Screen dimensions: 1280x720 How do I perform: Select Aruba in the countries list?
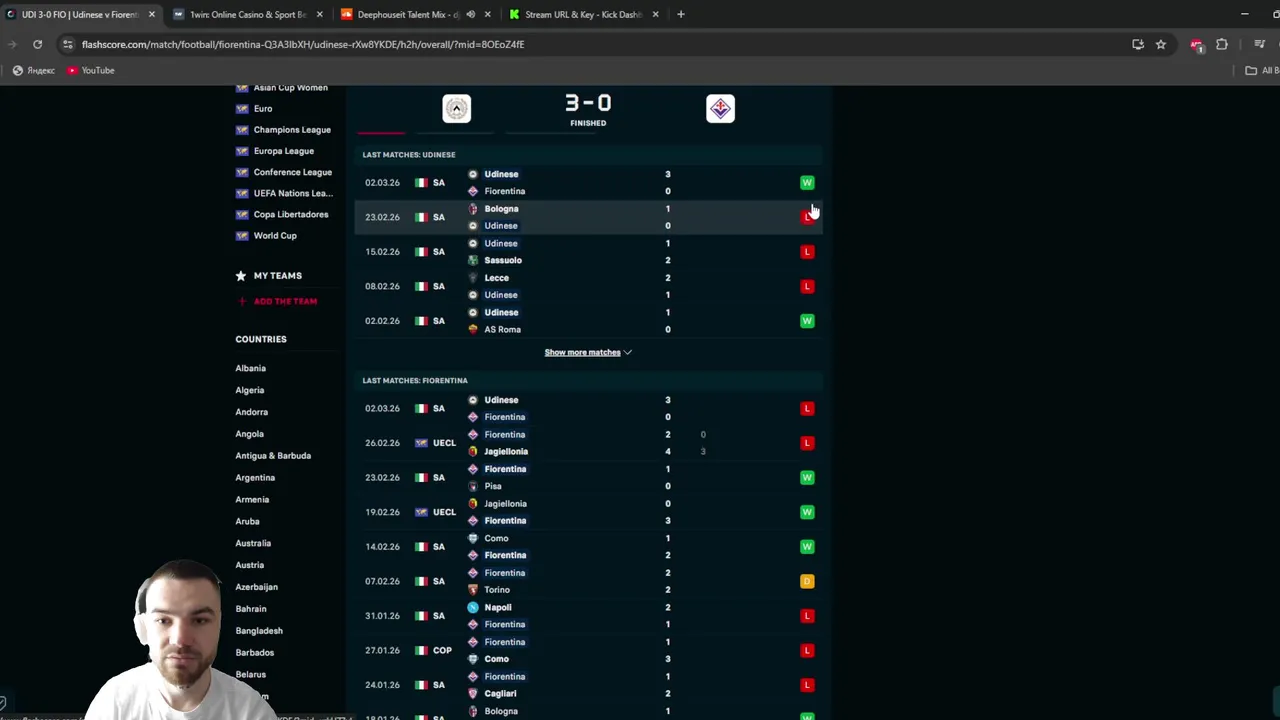(247, 521)
